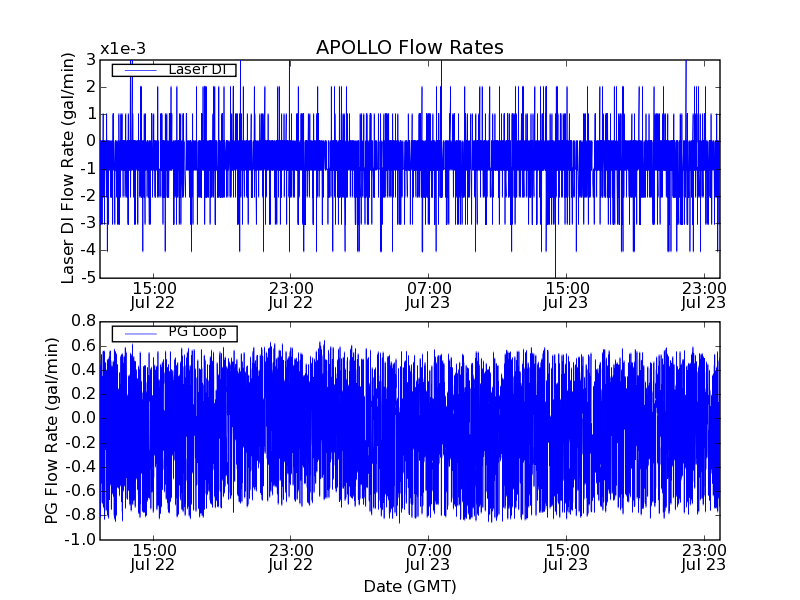This screenshot has height=600, width=800.
Task: Click the 0.8 tick on the PG axis
Action: 84,321
